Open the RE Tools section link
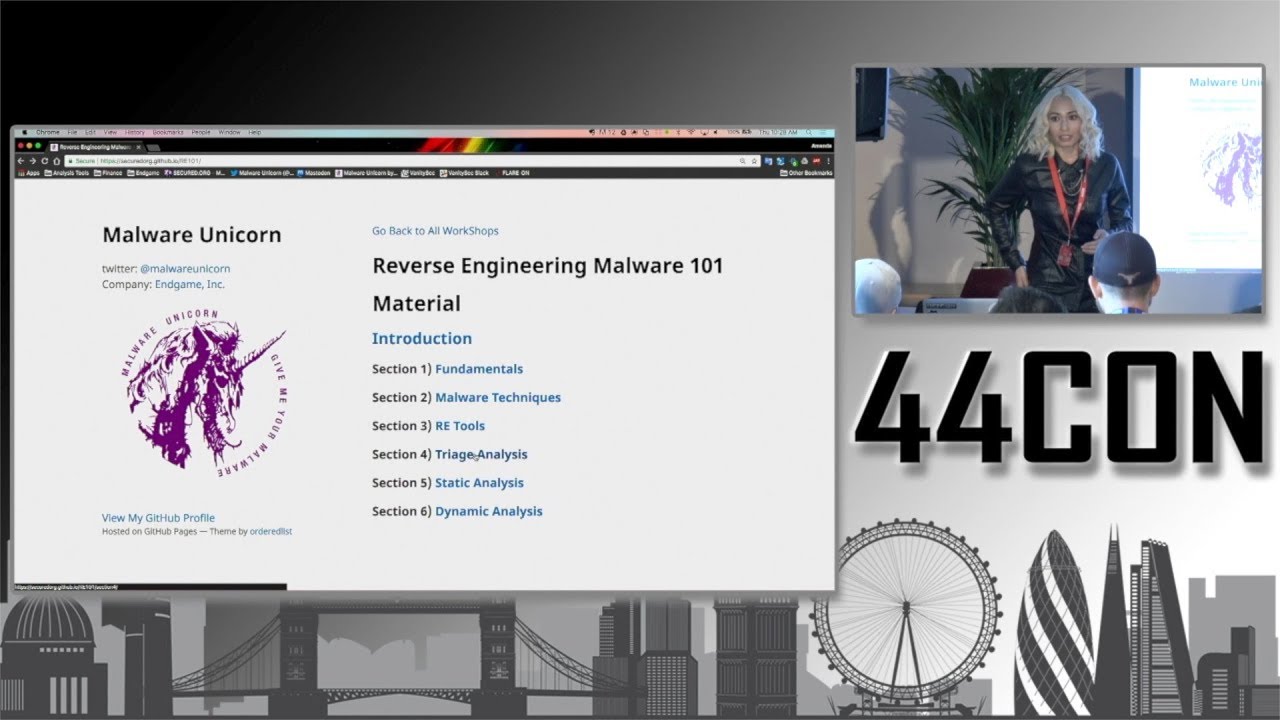Viewport: 1280px width, 720px height. [x=460, y=426]
